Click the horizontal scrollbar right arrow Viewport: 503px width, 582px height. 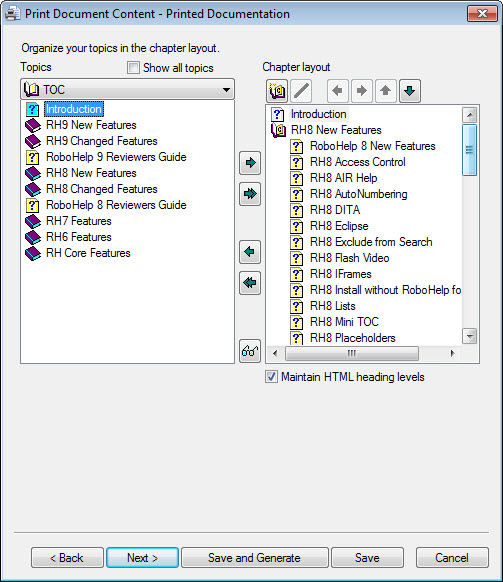pos(452,353)
